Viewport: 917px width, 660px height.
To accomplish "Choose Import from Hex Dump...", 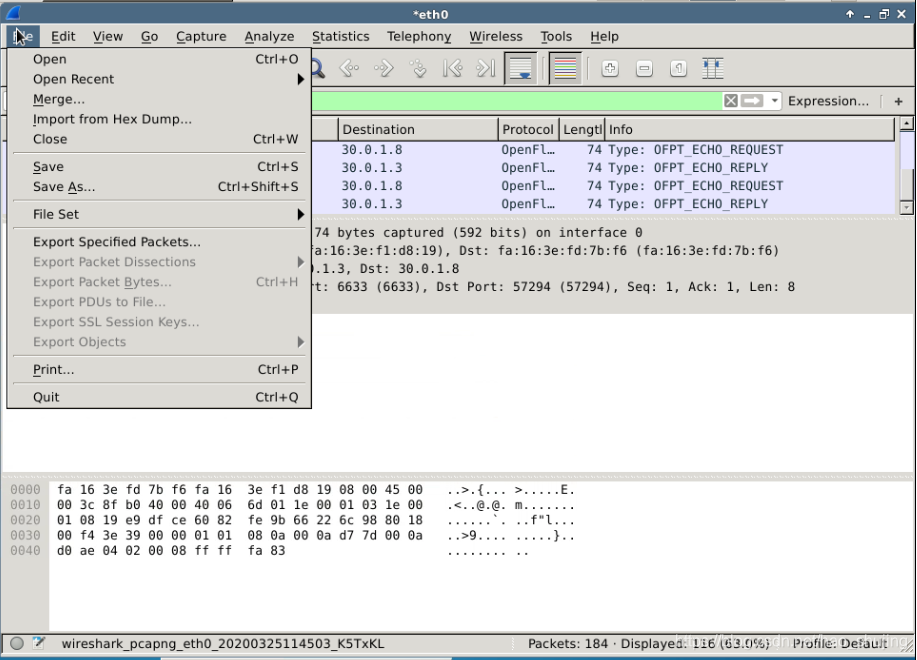I will click(x=159, y=119).
